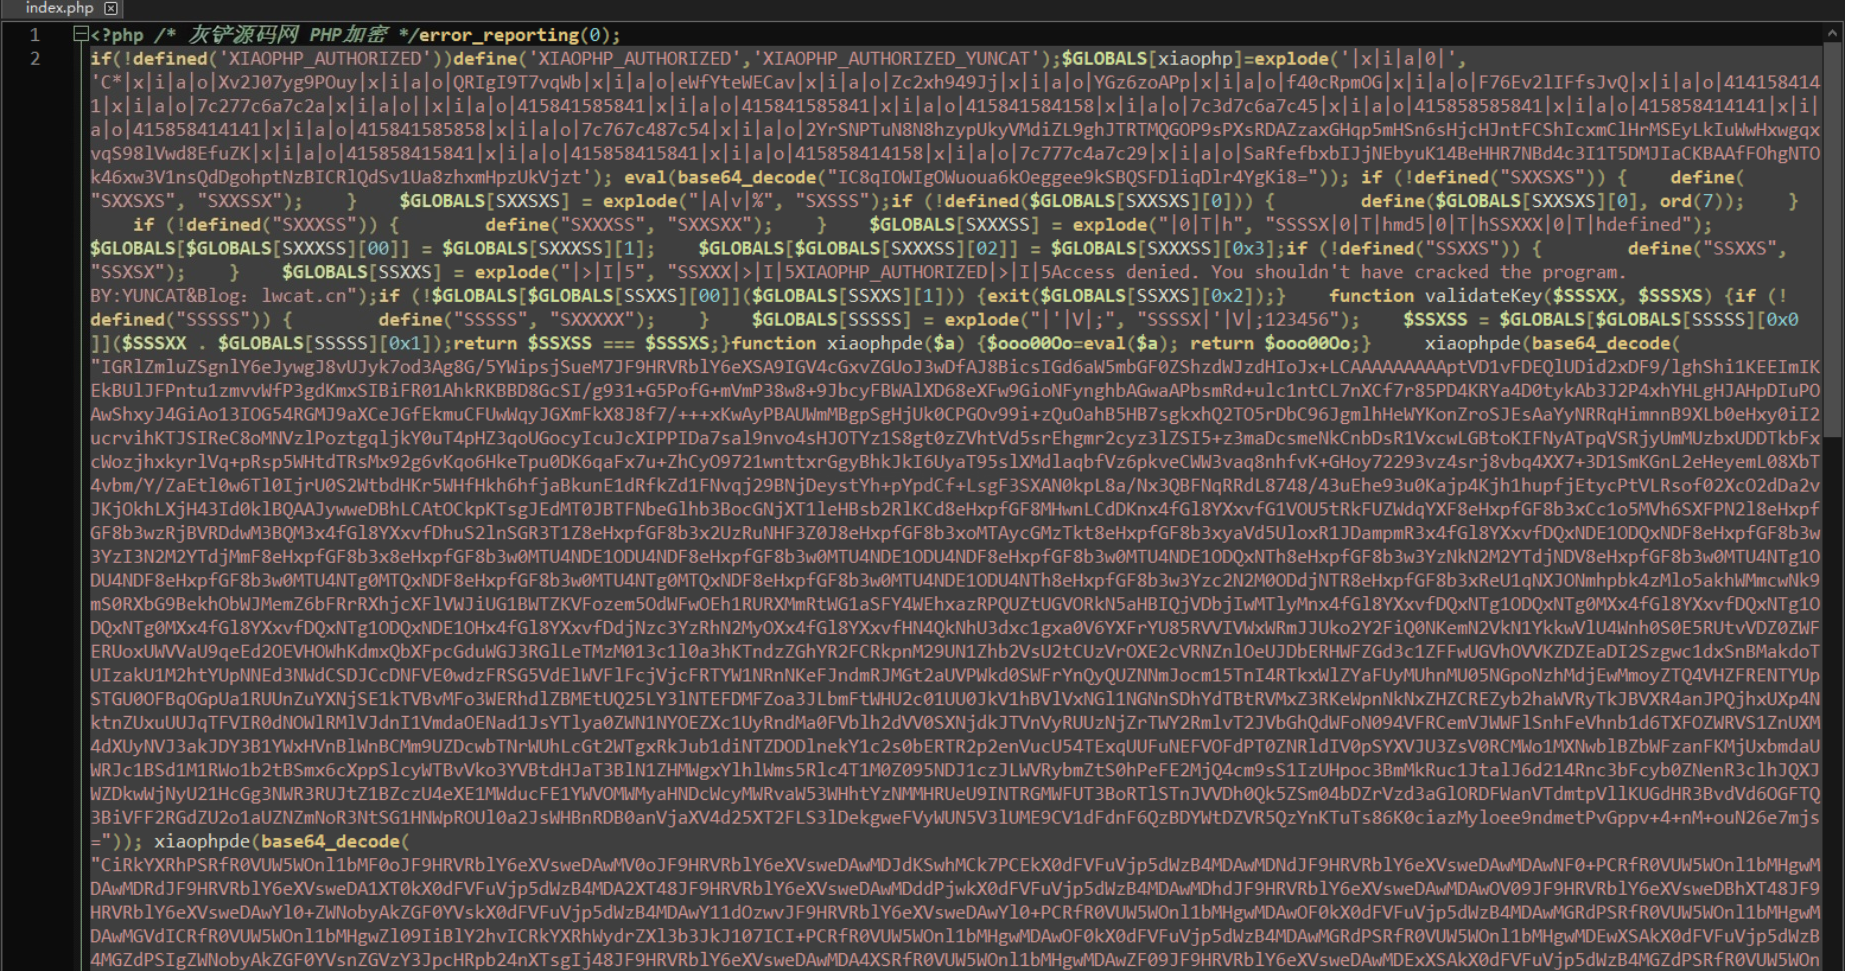
Task: Grab the vertical scrollbar thumb
Action: tap(1832, 240)
